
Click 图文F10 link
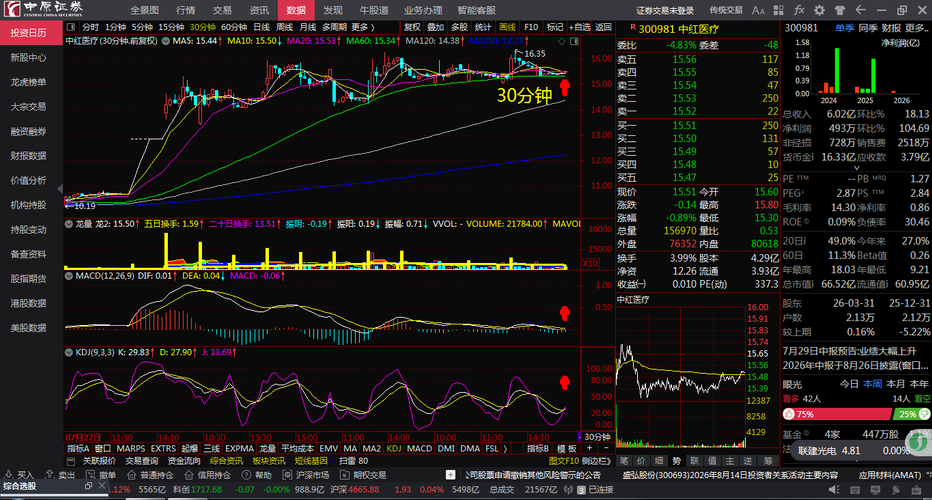tap(563, 461)
